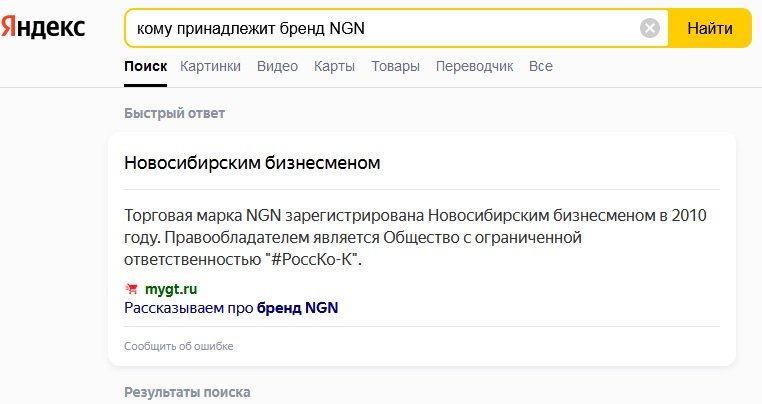The height and width of the screenshot is (404, 762).
Task: Go to the Товары tab
Action: (396, 66)
